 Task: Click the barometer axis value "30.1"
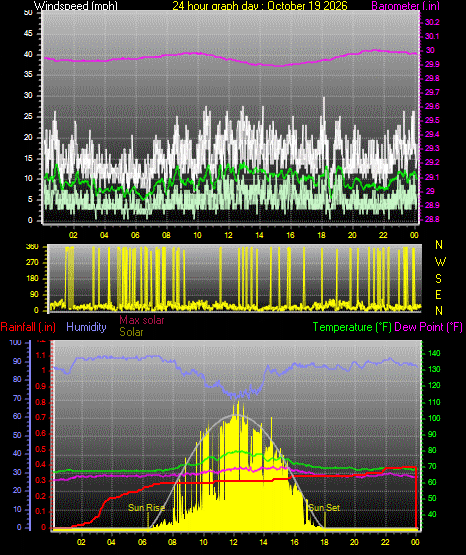(x=432, y=36)
